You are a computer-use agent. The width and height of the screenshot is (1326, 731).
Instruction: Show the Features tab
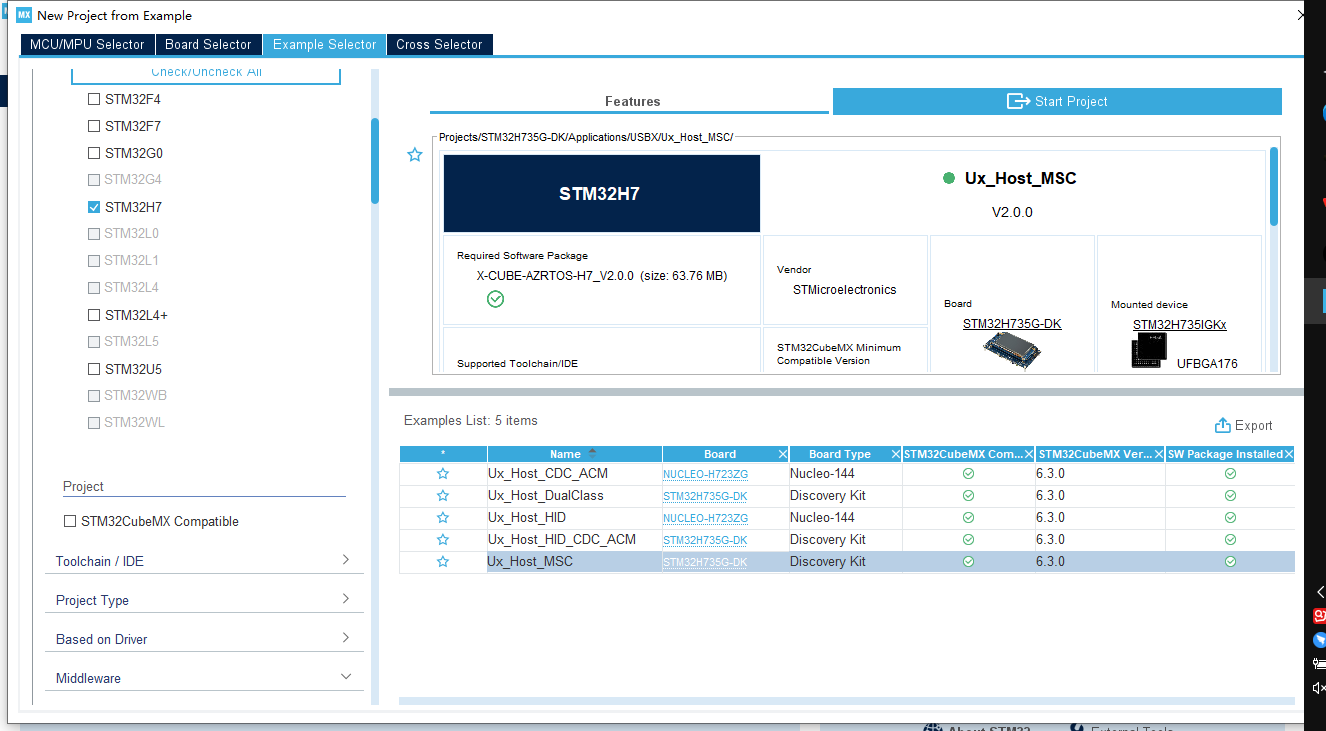click(x=632, y=101)
